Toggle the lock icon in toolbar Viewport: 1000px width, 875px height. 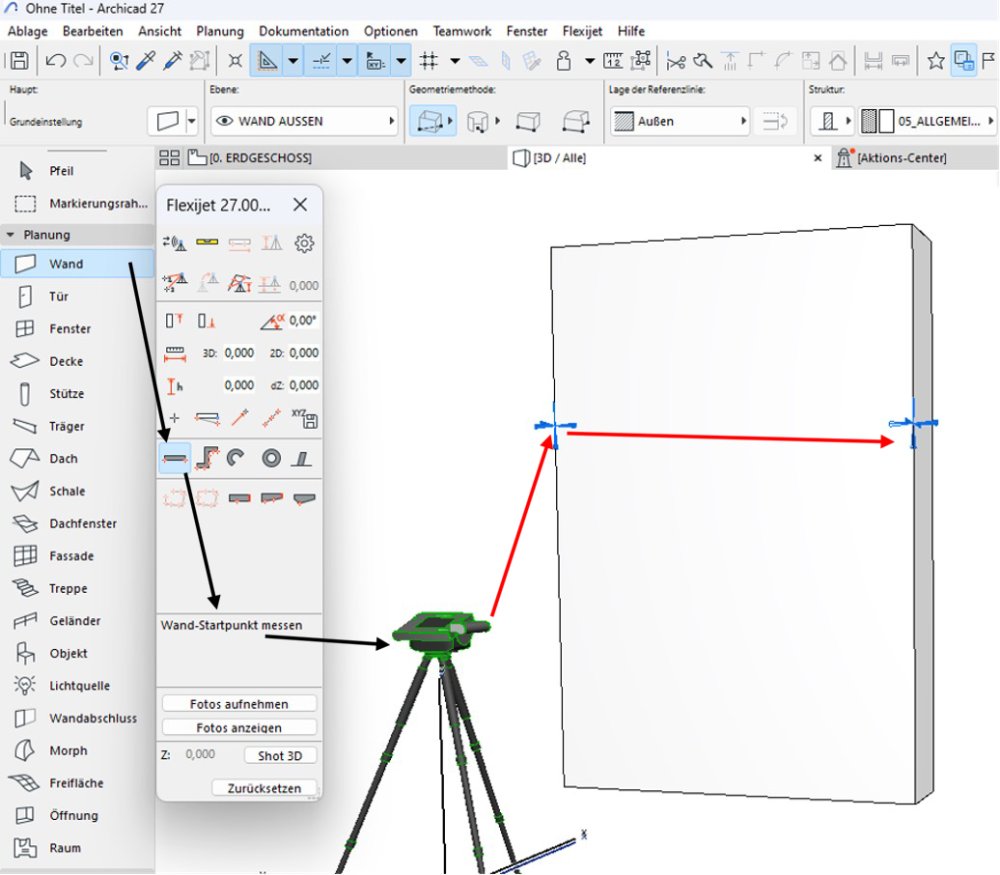coord(564,61)
